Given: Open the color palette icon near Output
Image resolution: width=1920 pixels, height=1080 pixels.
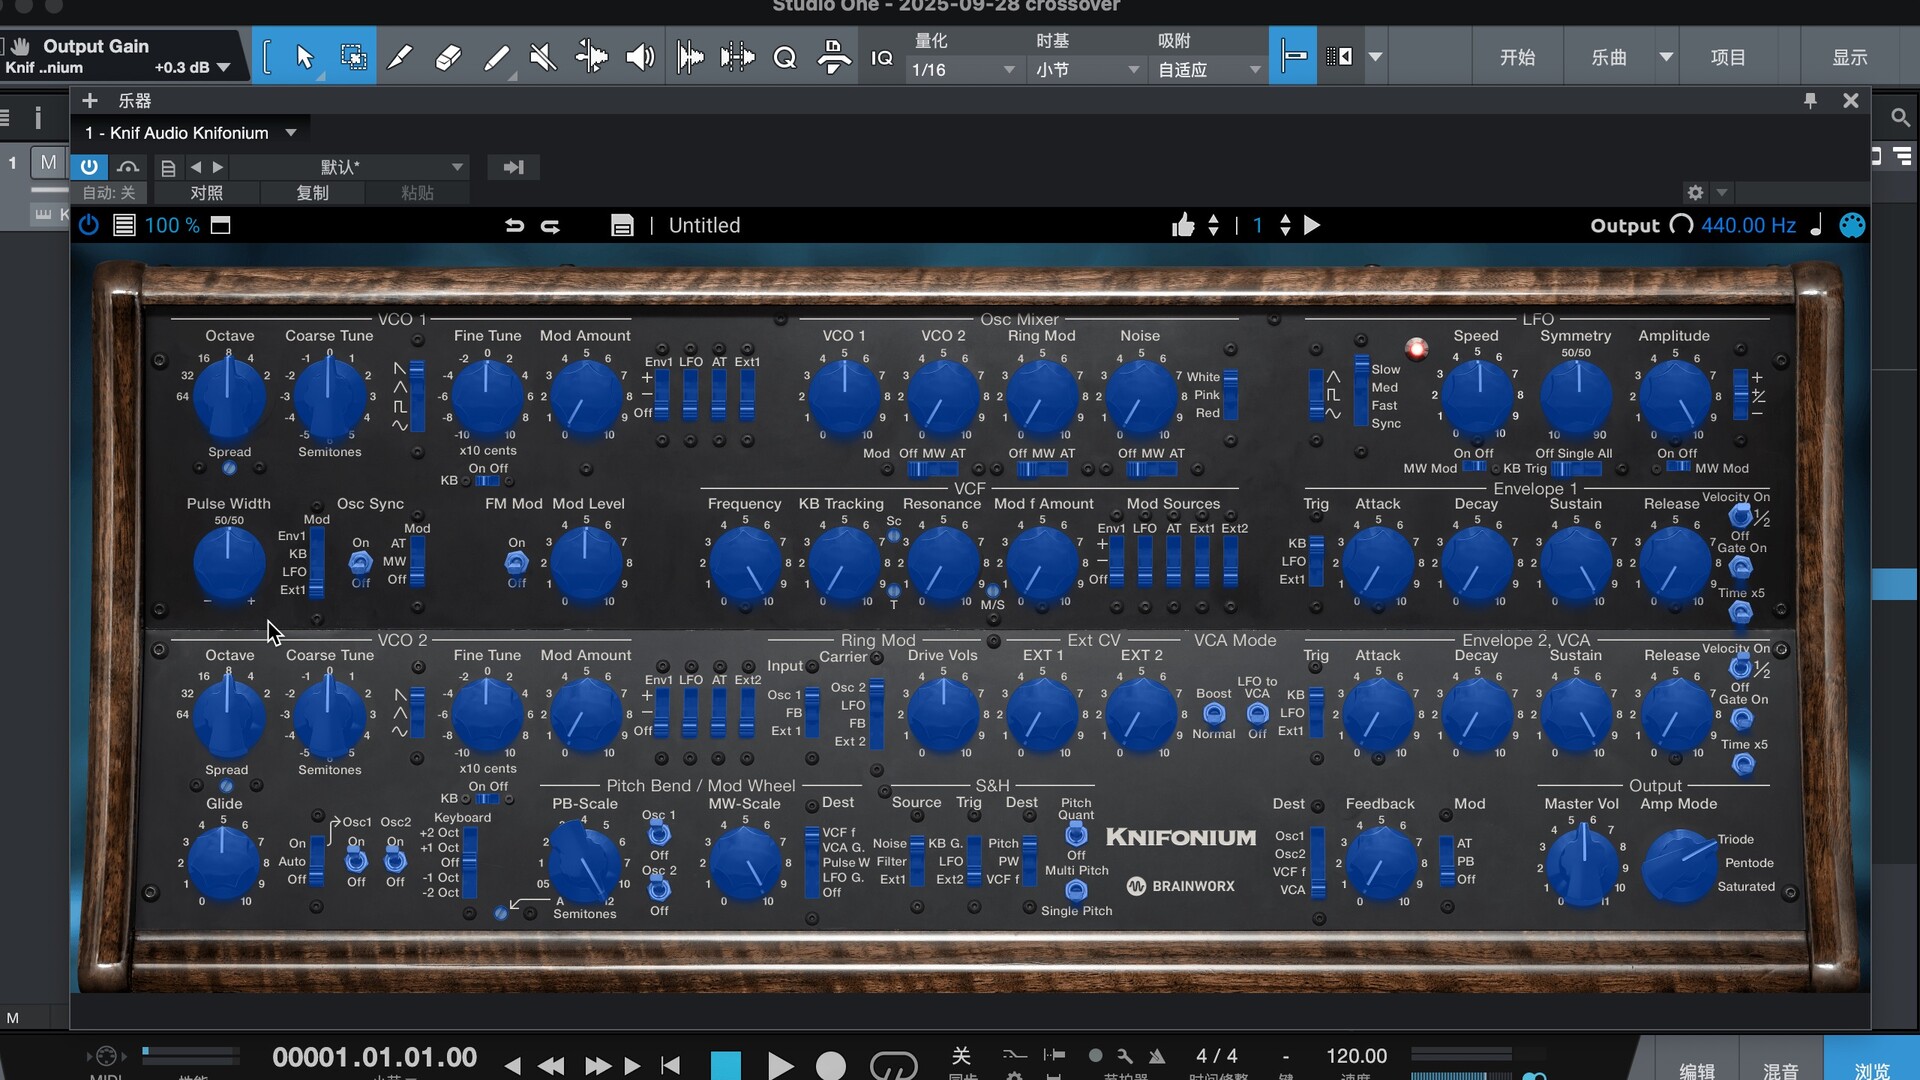Looking at the screenshot, I should [x=1852, y=226].
